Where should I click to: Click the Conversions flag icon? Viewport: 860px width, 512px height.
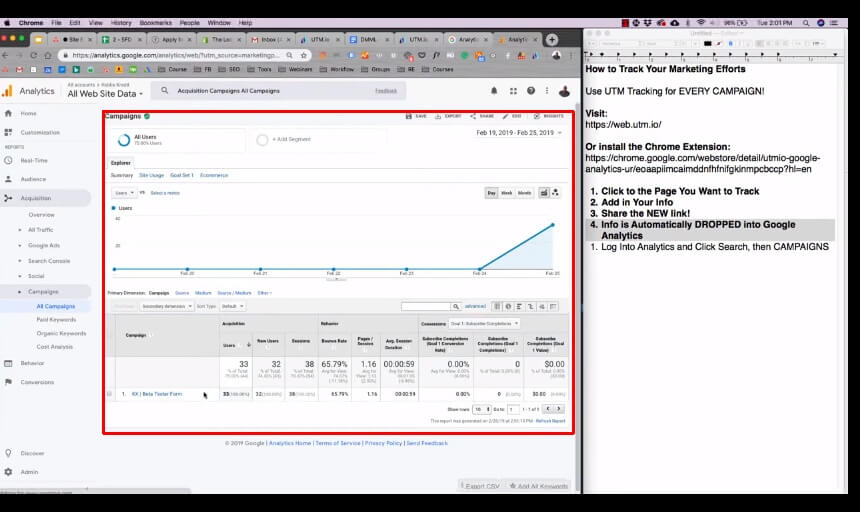[x=8, y=382]
